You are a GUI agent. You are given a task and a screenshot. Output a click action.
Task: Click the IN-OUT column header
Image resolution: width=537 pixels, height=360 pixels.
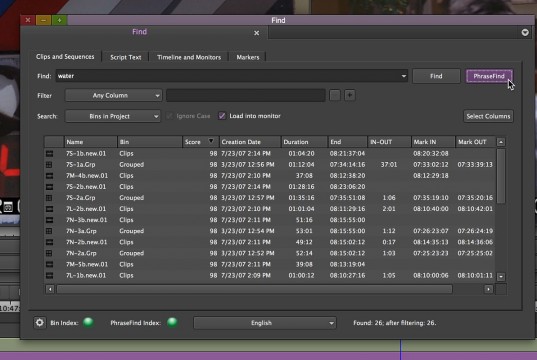pyautogui.click(x=389, y=142)
